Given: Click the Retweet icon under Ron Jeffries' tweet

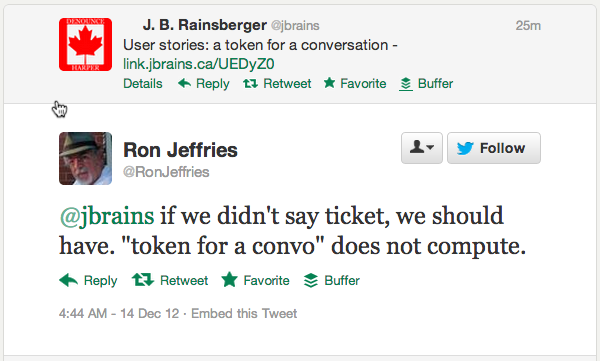Looking at the screenshot, I should pos(143,280).
